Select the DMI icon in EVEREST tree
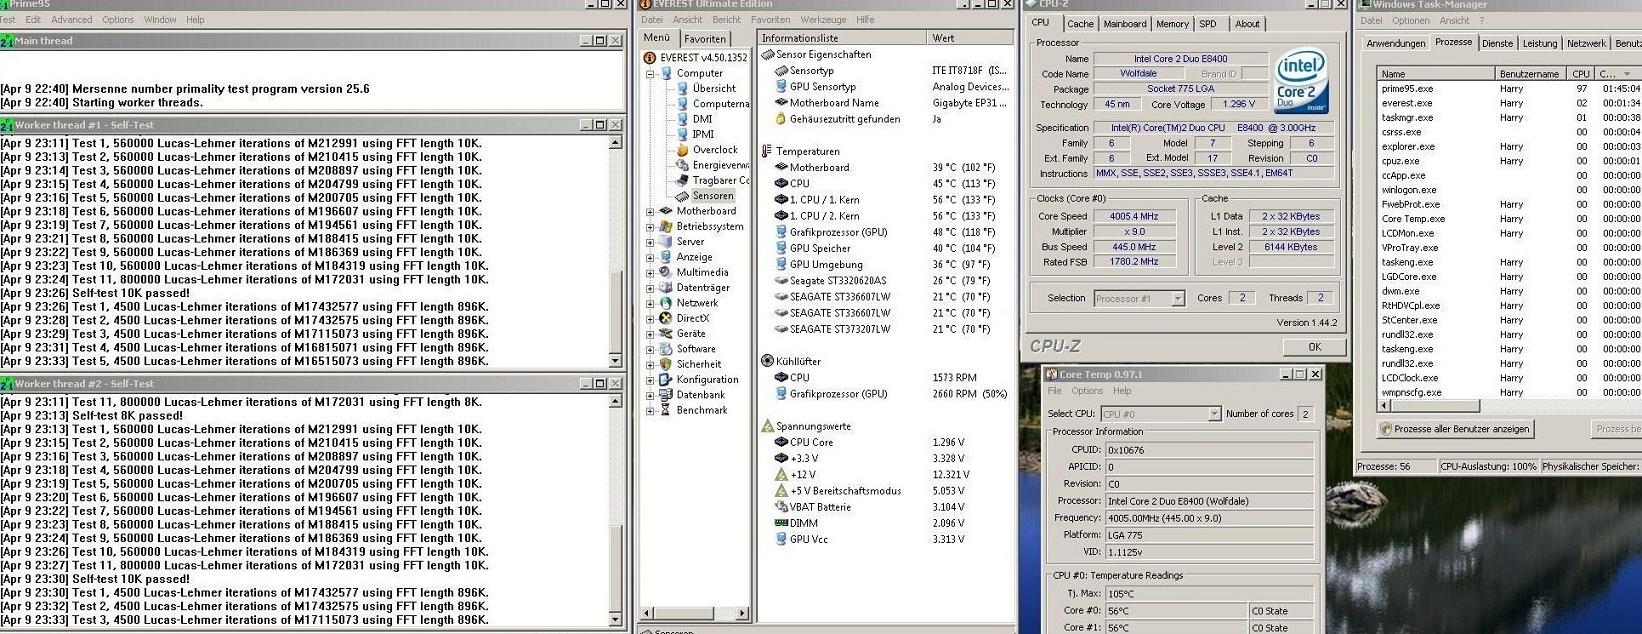The width and height of the screenshot is (1642, 634). click(683, 118)
